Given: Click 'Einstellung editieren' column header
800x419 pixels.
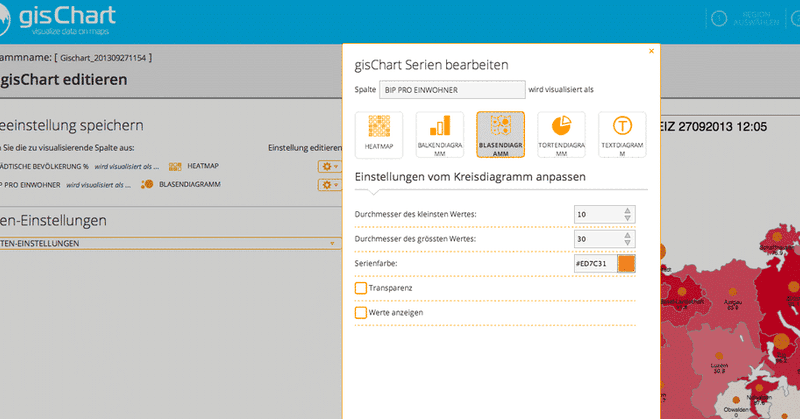Looking at the screenshot, I should (305, 147).
